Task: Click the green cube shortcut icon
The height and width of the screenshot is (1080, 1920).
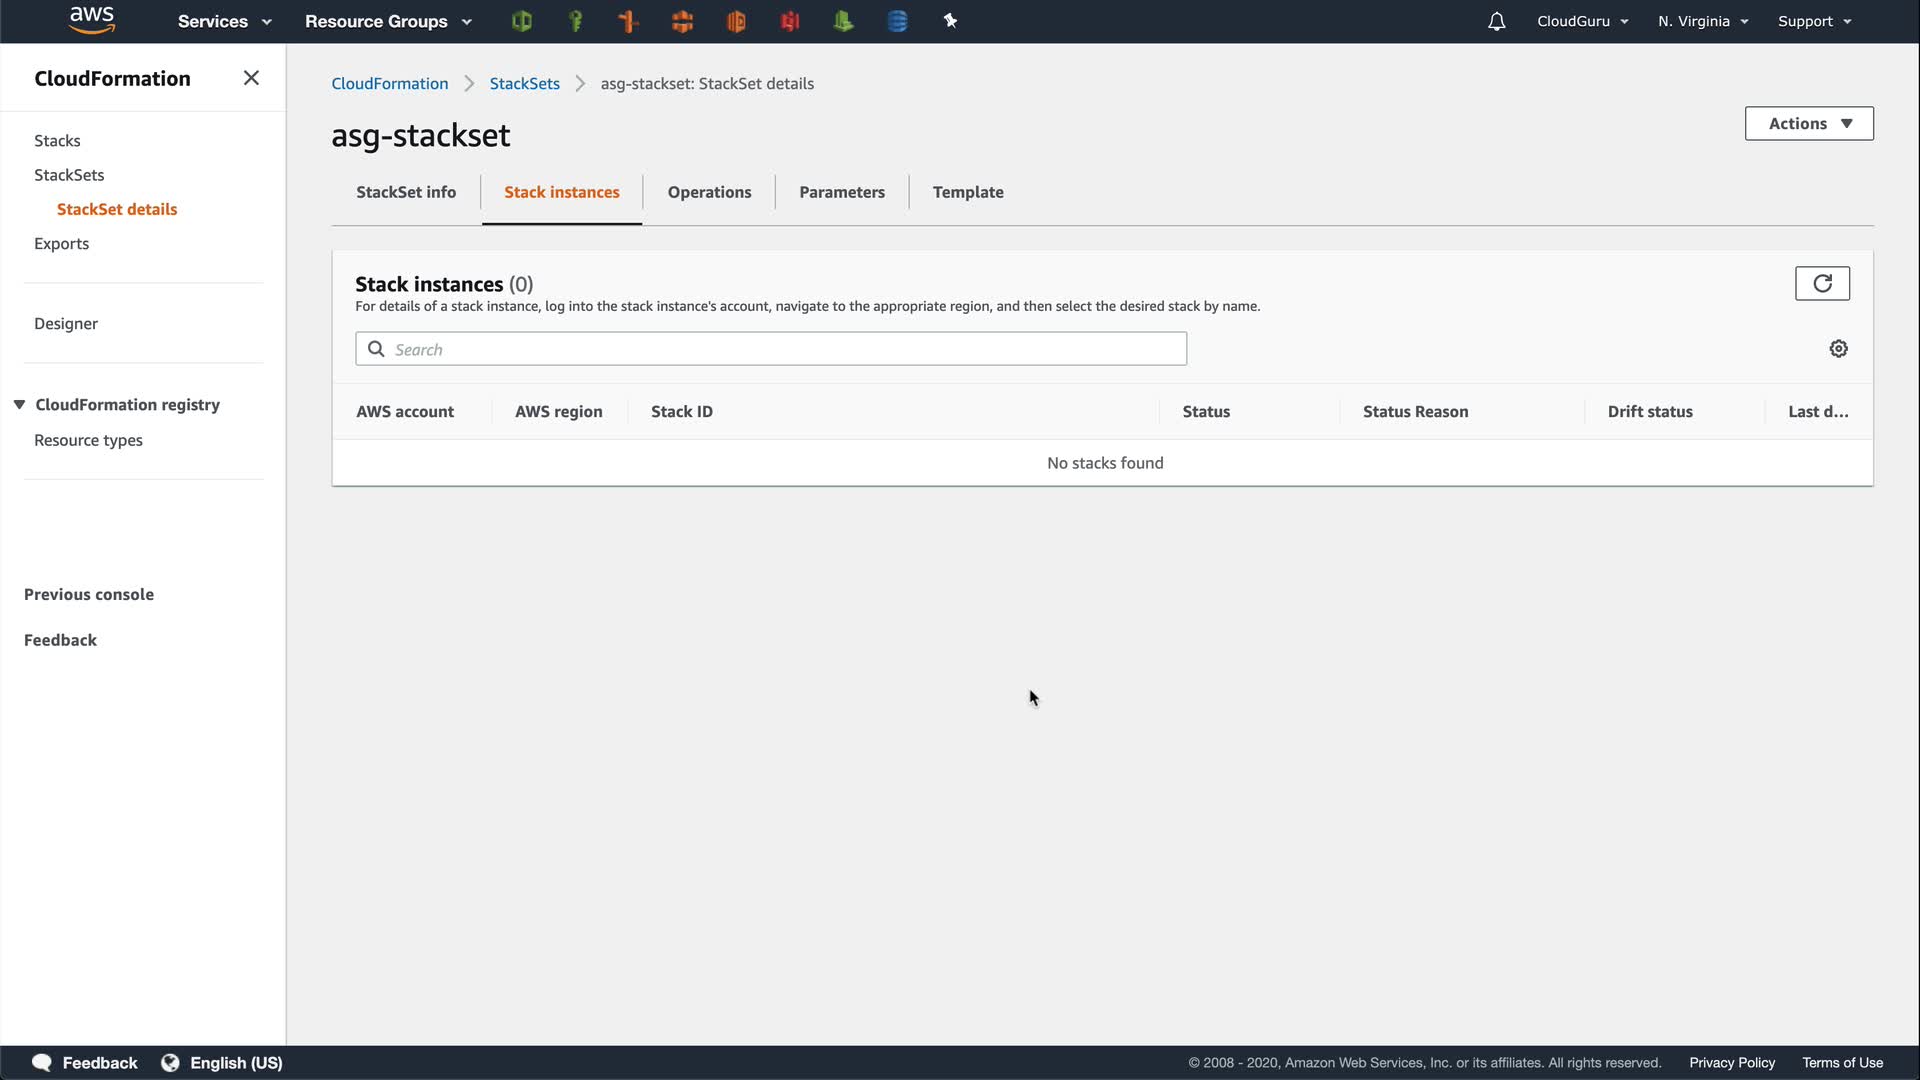Action: [x=521, y=21]
